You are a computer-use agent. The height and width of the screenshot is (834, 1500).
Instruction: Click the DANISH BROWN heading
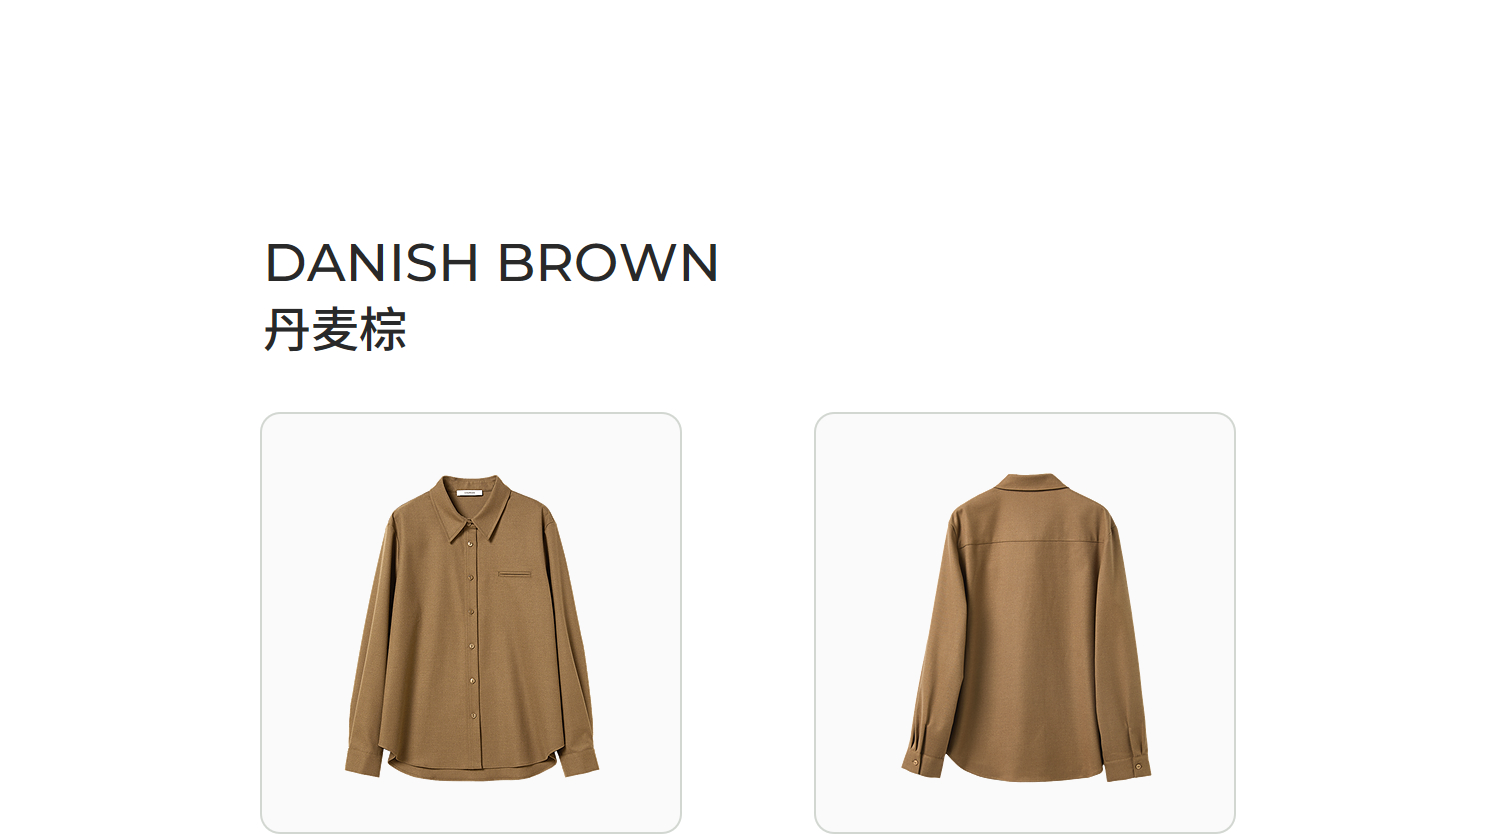491,263
